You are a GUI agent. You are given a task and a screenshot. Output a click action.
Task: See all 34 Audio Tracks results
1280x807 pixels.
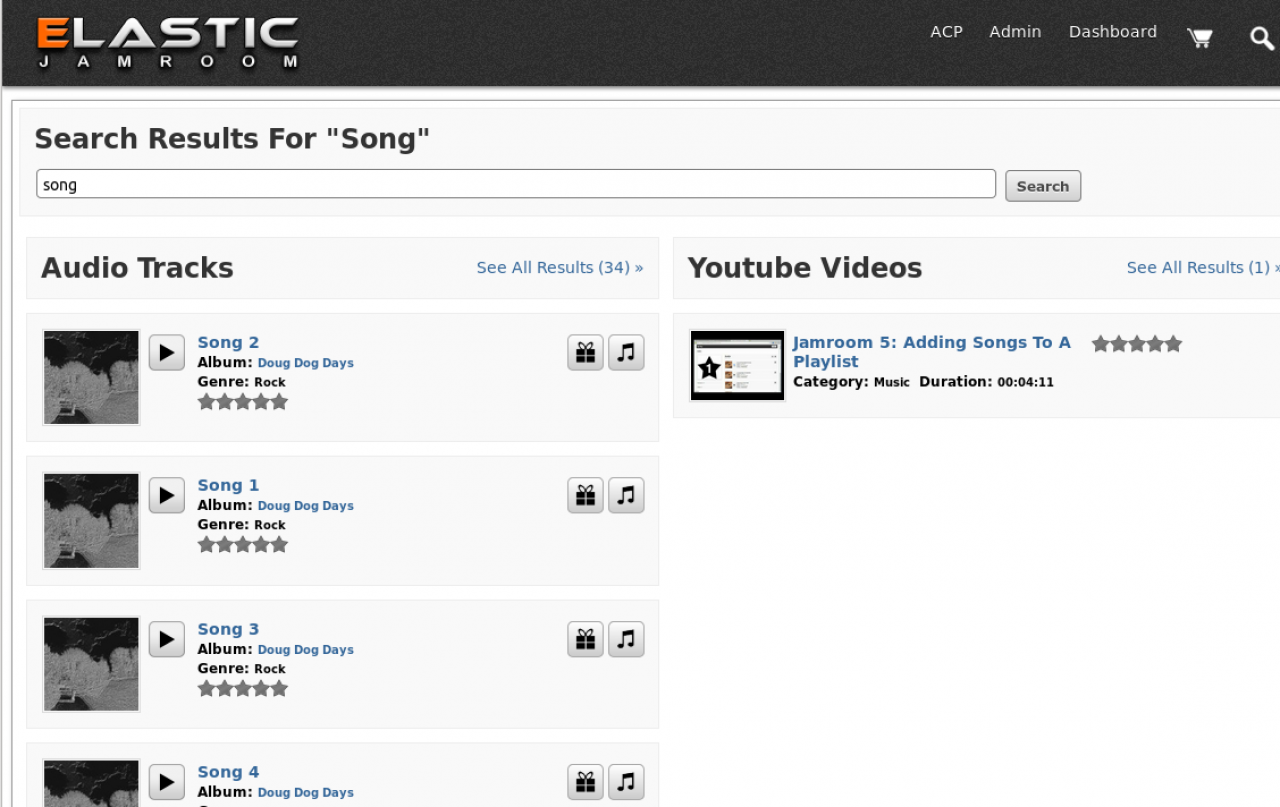[x=559, y=268]
